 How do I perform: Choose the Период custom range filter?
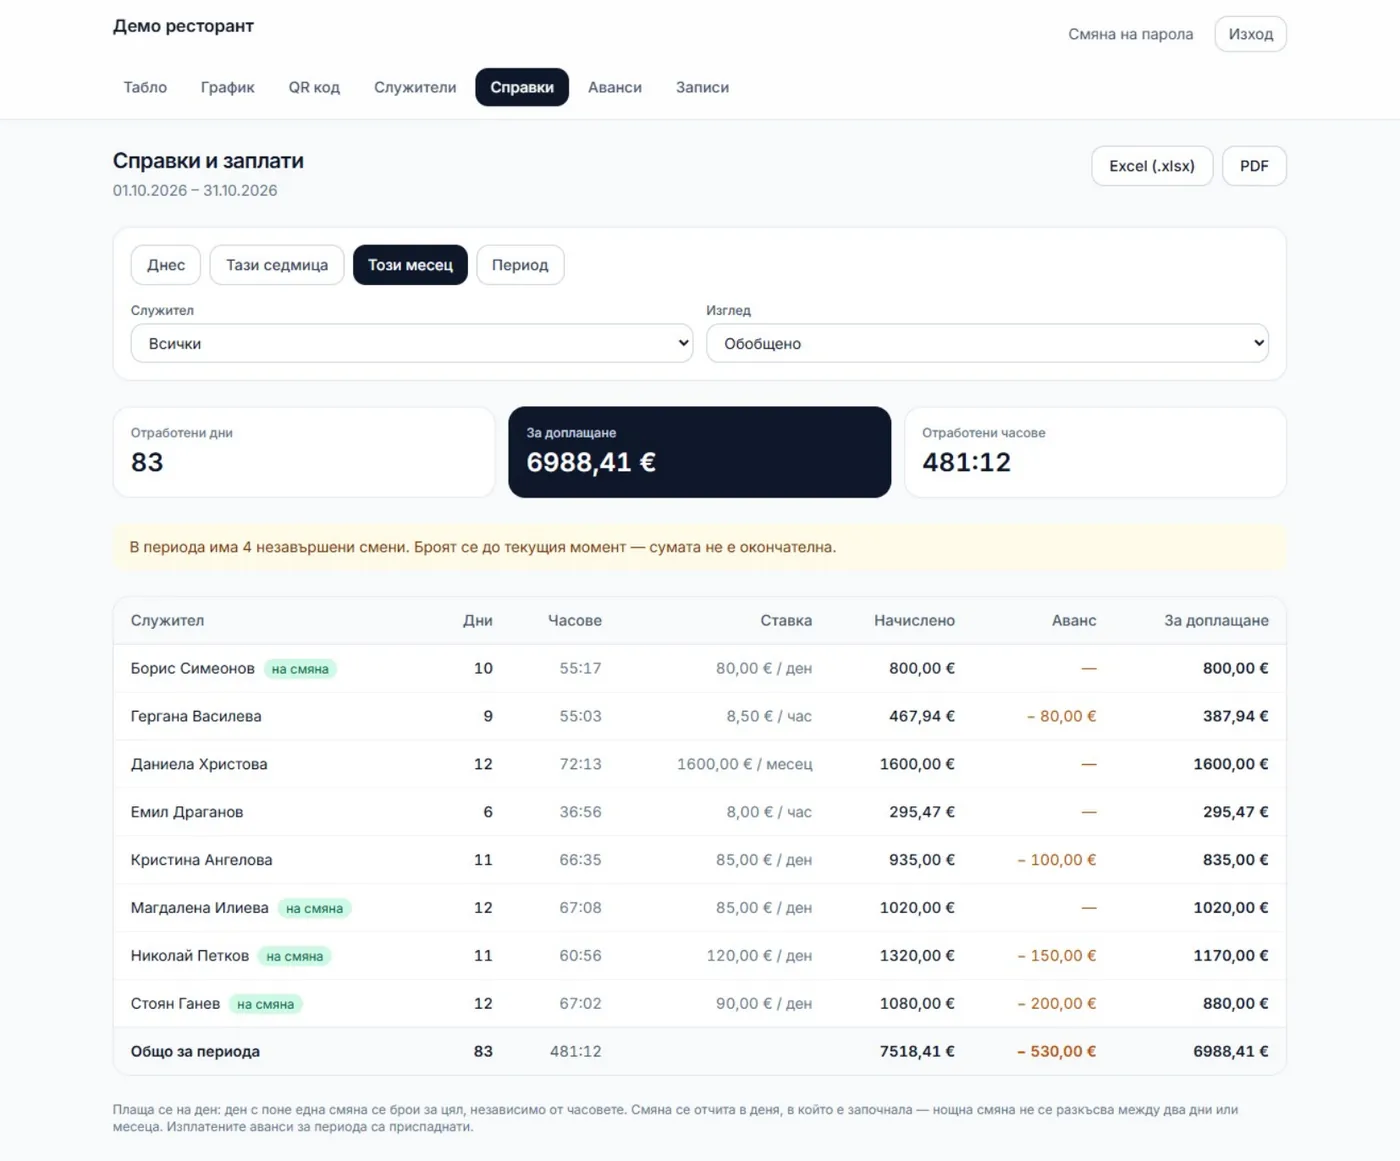(520, 265)
